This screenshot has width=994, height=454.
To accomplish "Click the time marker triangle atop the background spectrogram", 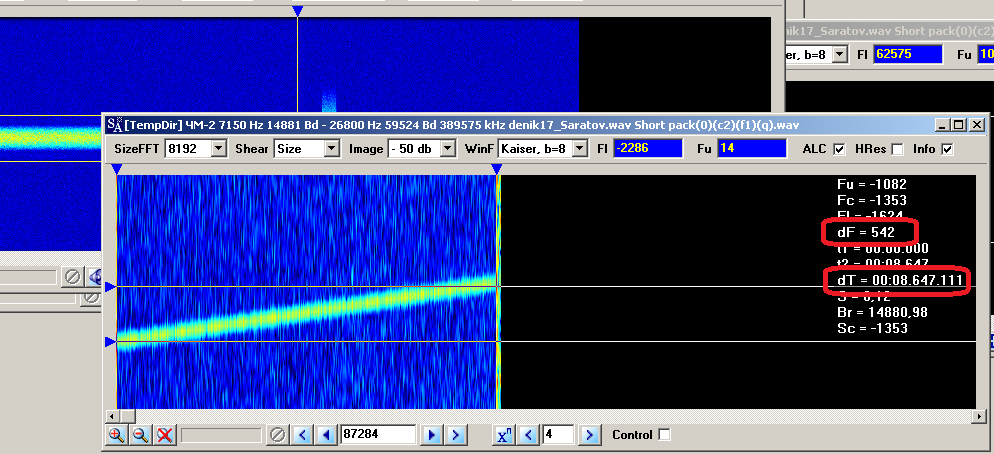I will [297, 11].
